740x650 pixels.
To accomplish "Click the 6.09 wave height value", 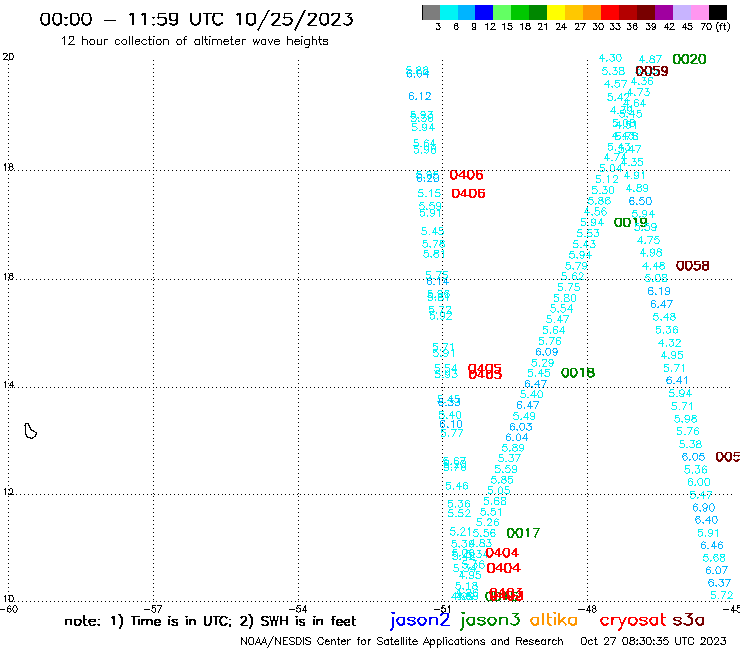I will click(547, 352).
